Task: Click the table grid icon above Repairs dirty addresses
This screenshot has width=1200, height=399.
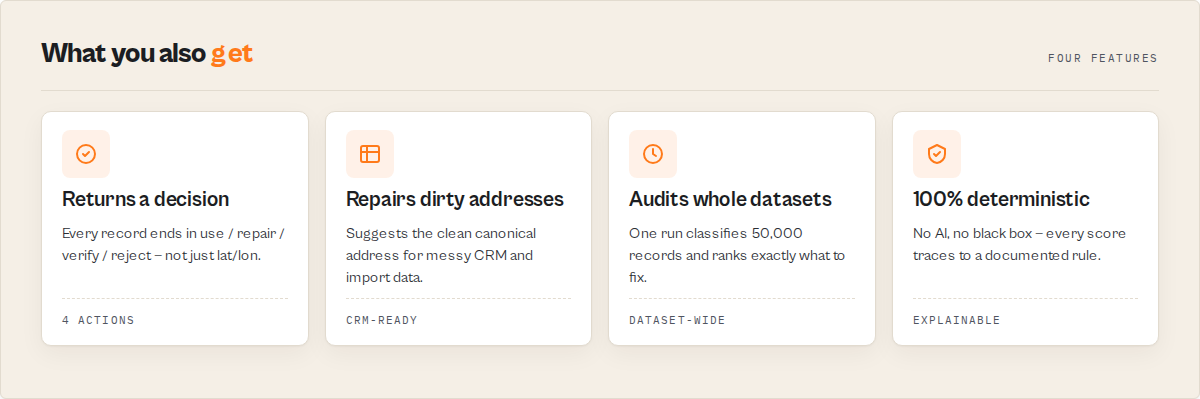Action: pyautogui.click(x=370, y=154)
